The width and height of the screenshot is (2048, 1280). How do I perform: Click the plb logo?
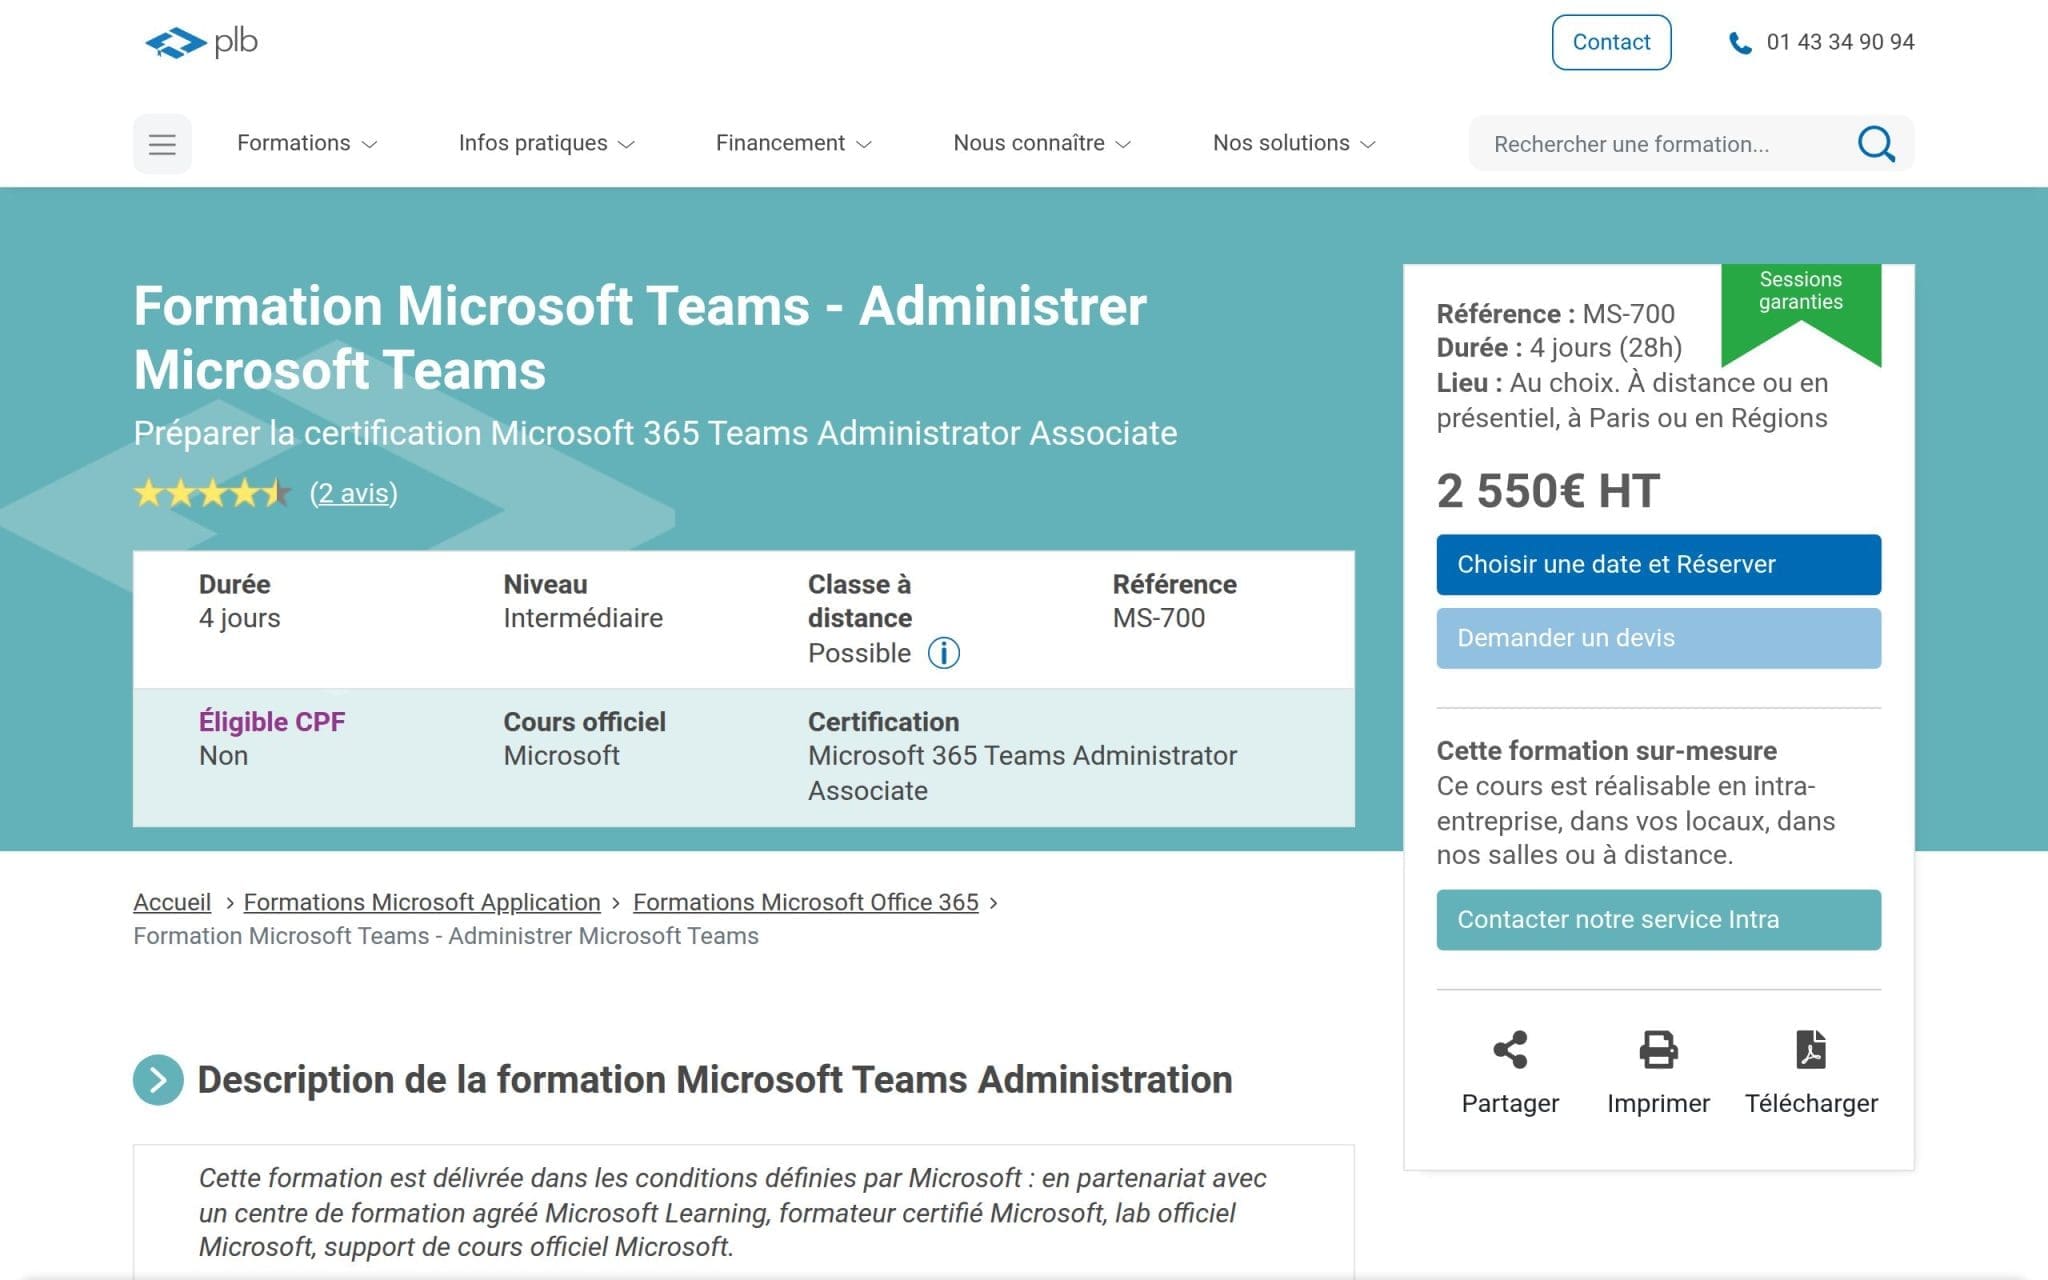click(201, 42)
